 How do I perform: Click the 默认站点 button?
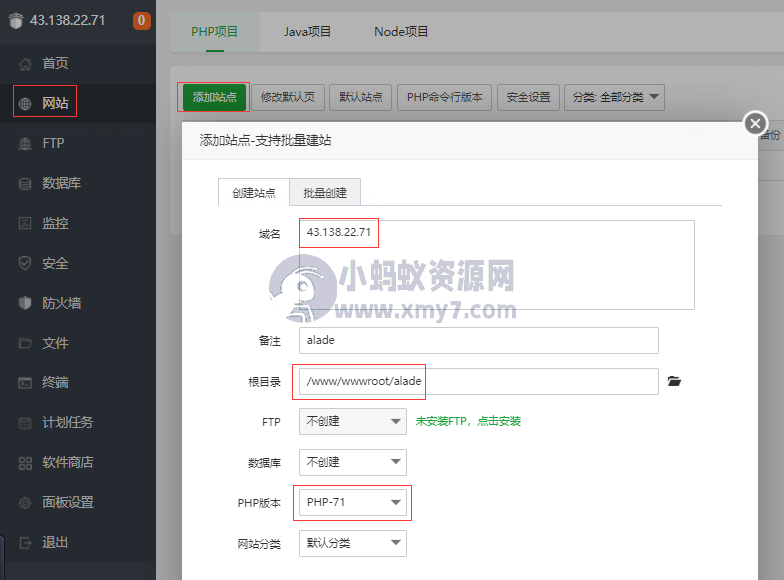pos(361,97)
